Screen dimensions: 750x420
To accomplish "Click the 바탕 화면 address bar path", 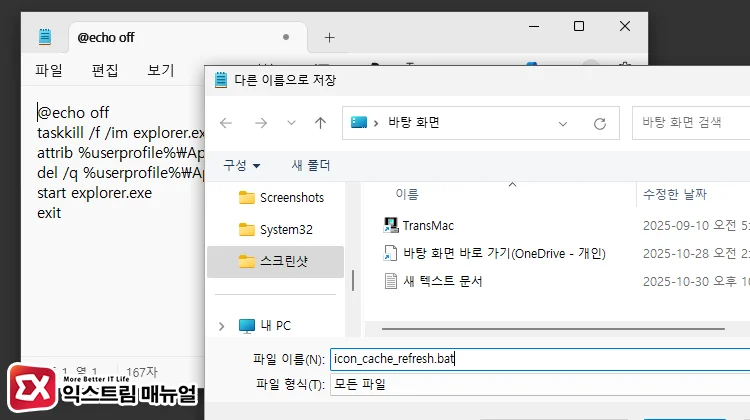I will pos(414,123).
